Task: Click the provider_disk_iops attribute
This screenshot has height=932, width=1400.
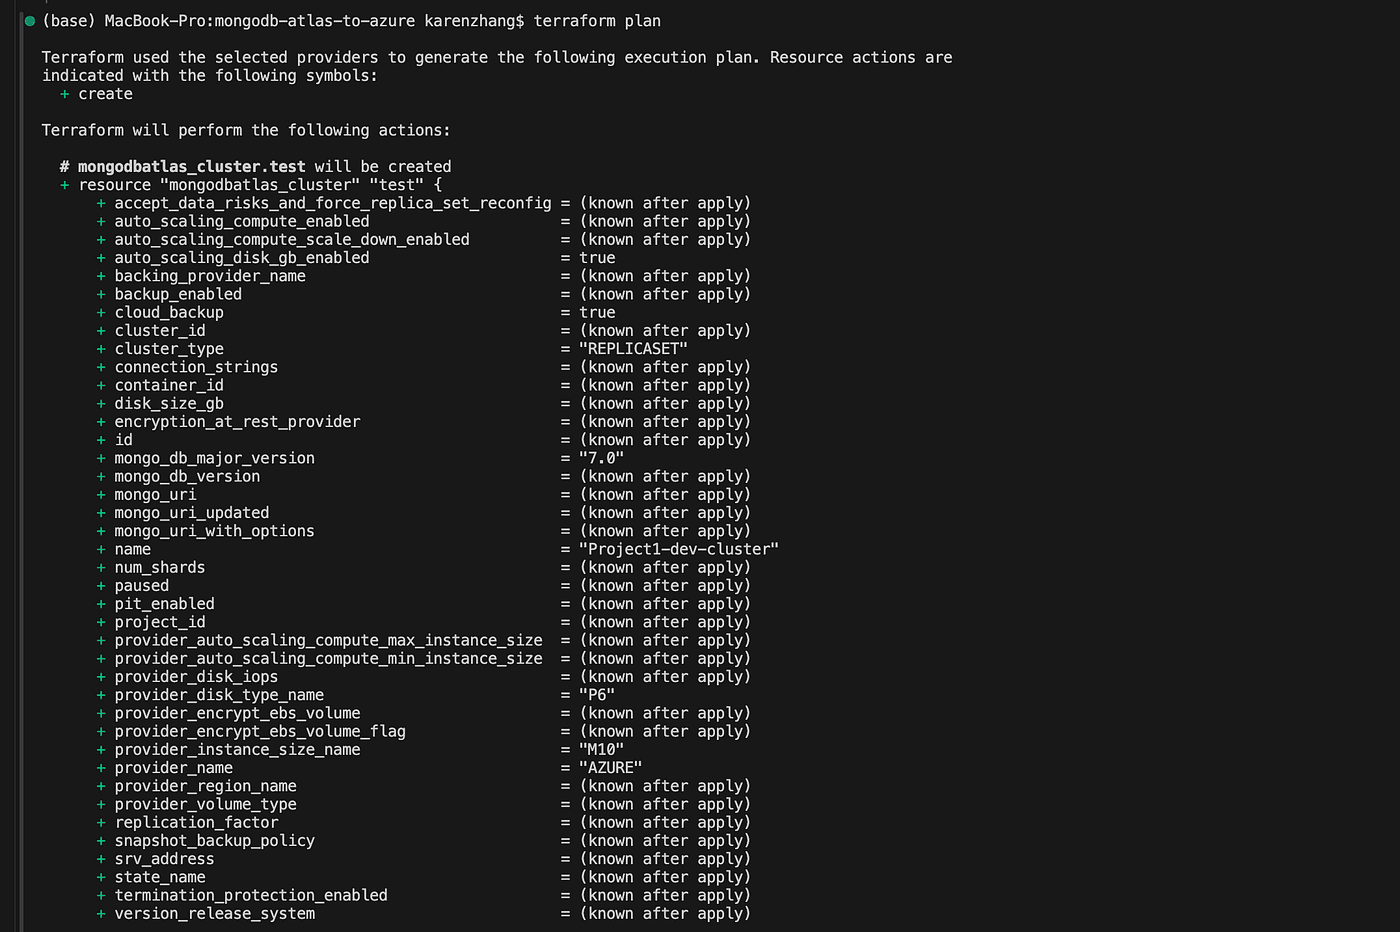Action: pyautogui.click(x=196, y=677)
